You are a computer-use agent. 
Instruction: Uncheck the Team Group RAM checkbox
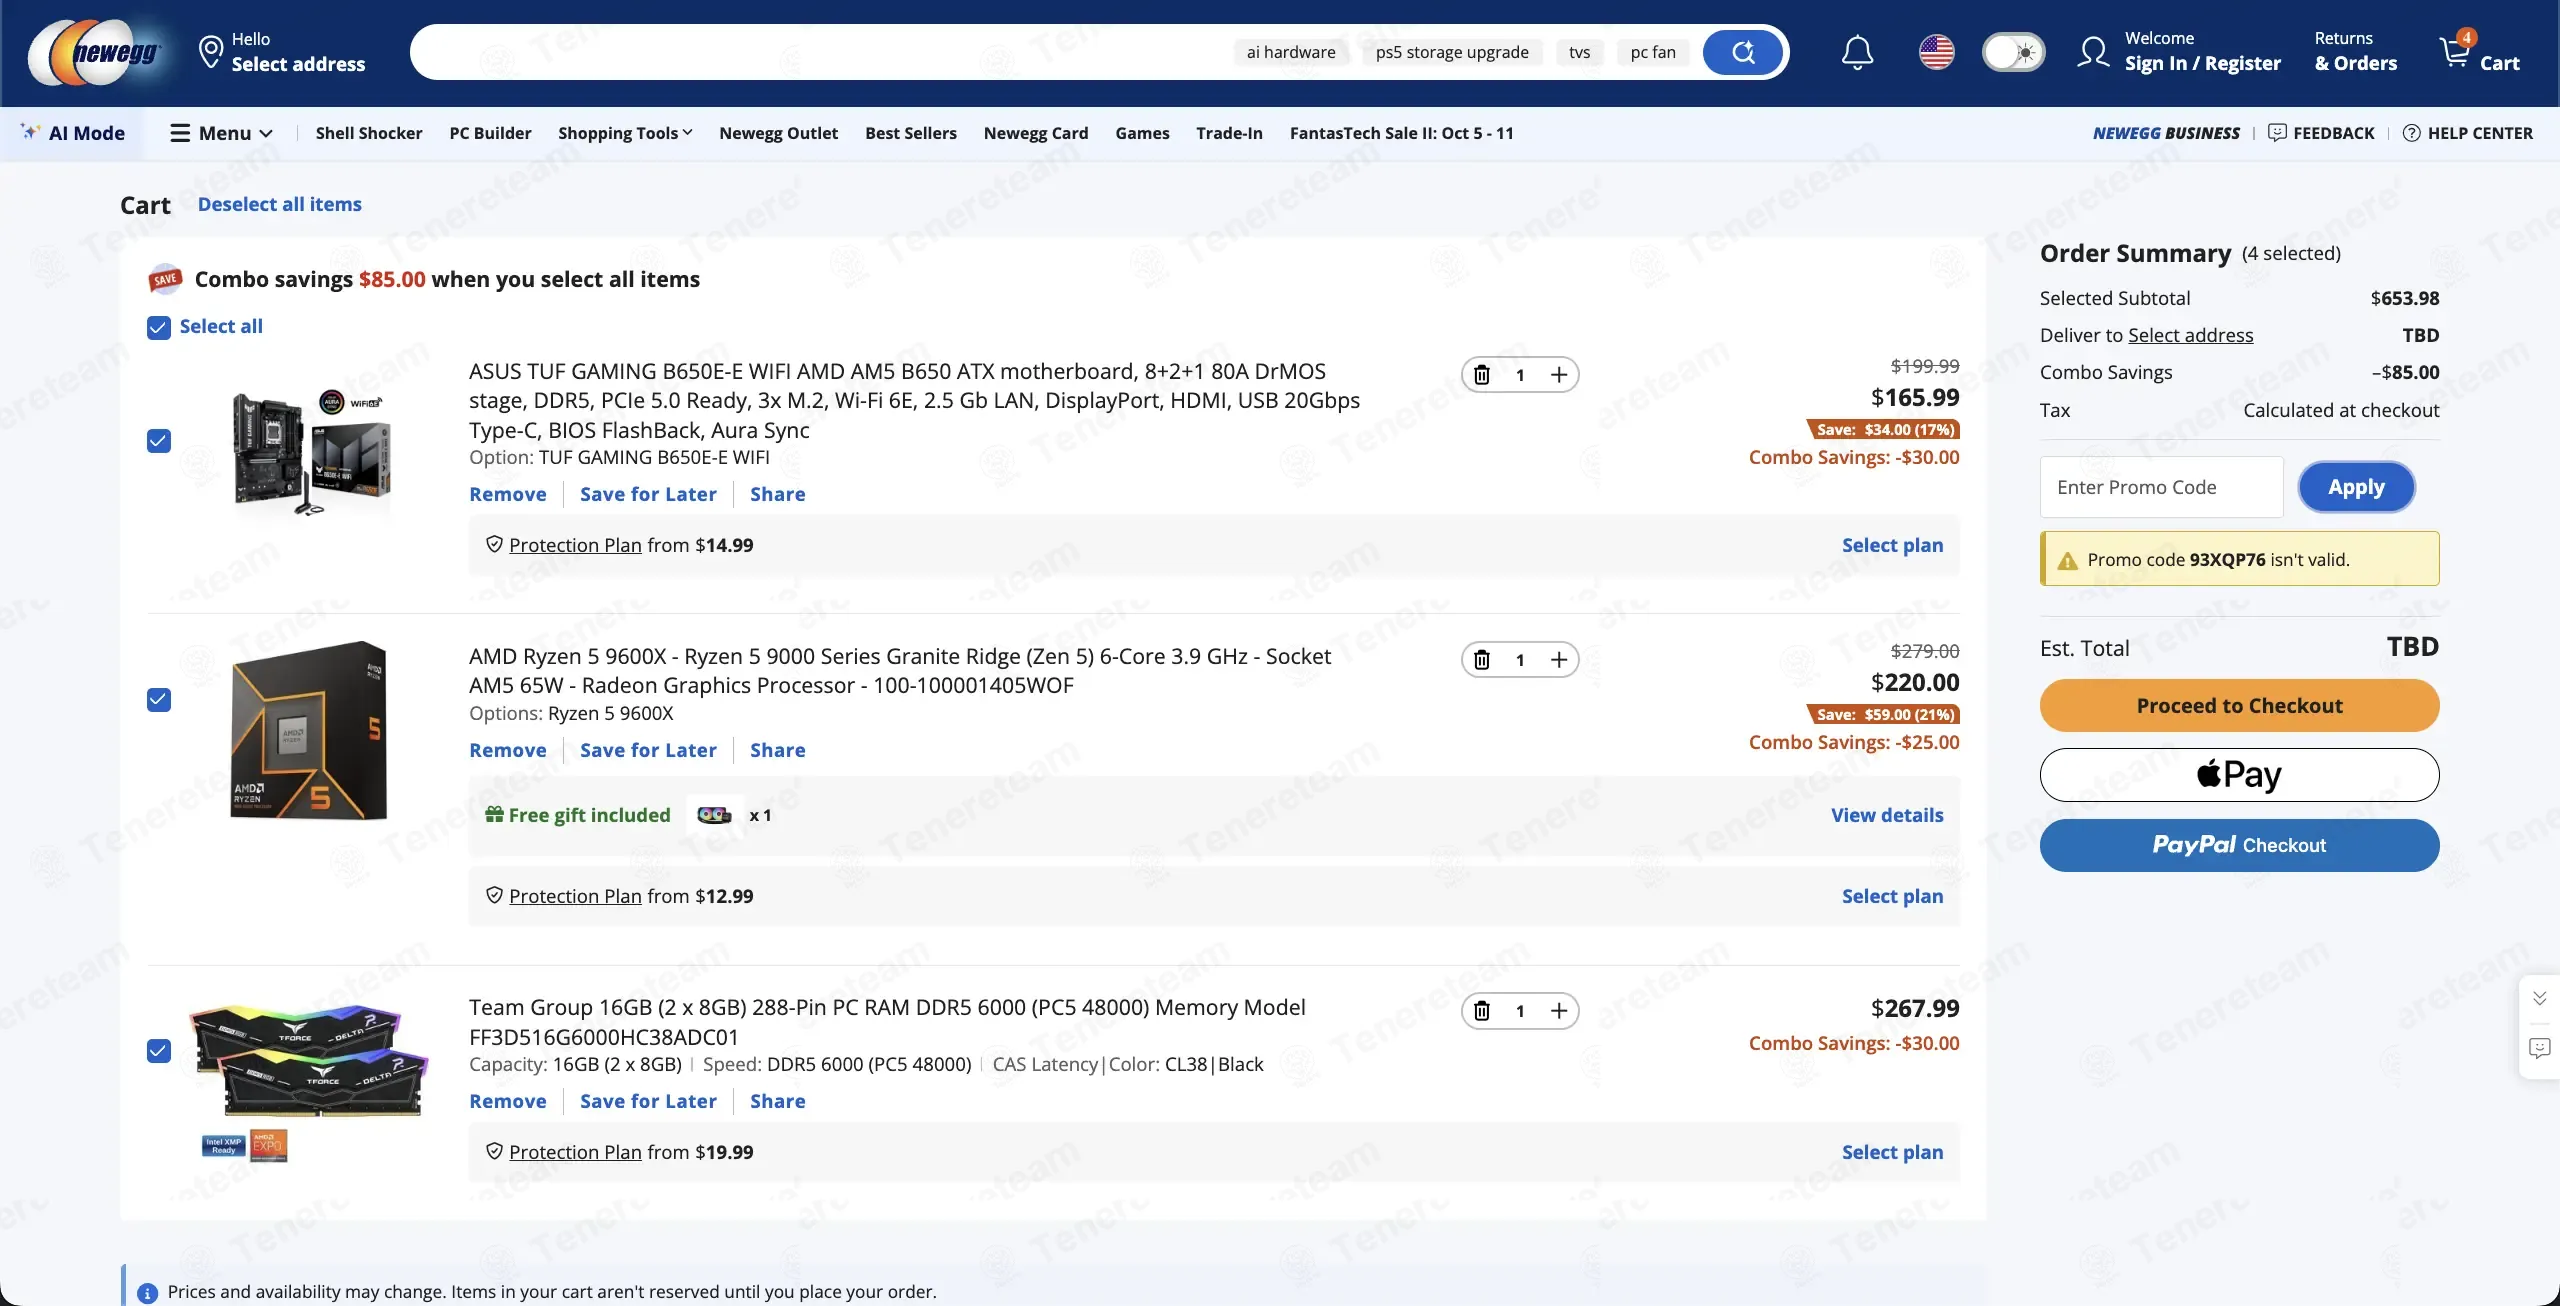click(x=159, y=1051)
